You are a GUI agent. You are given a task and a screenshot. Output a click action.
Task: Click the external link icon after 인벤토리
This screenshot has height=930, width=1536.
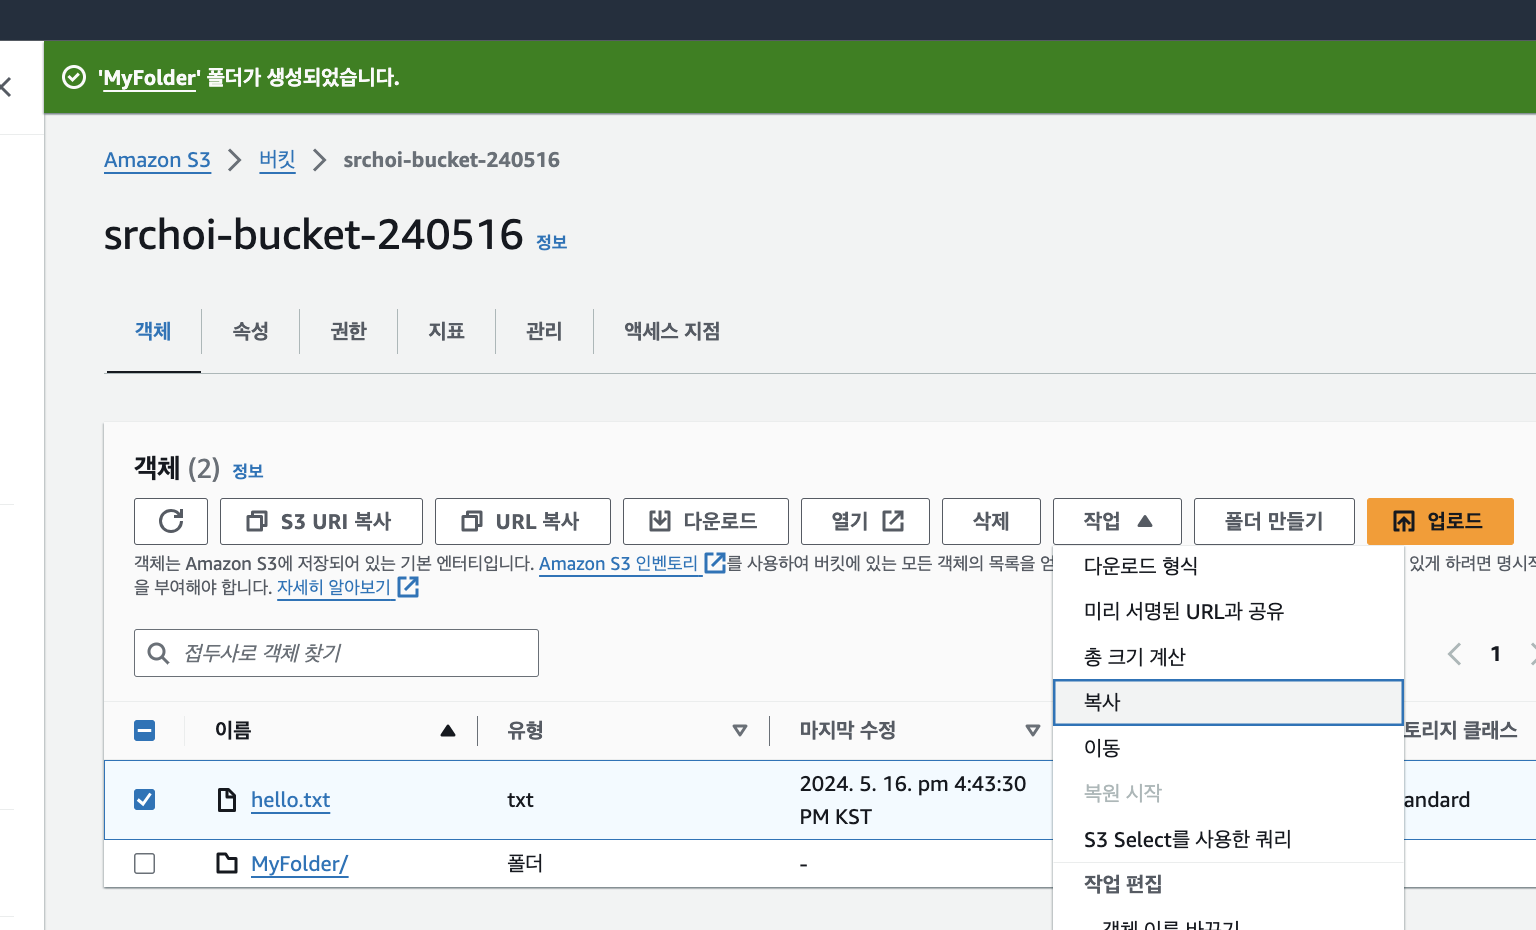715,563
